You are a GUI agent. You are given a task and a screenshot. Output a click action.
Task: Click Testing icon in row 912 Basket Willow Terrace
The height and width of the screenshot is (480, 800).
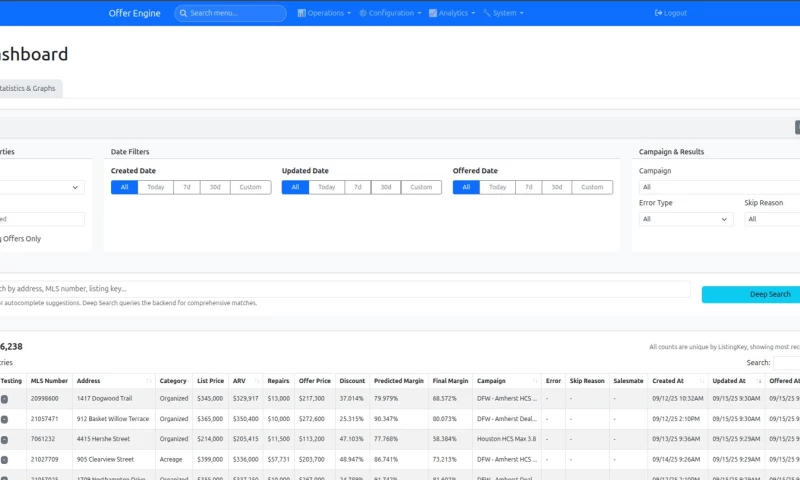(x=4, y=419)
